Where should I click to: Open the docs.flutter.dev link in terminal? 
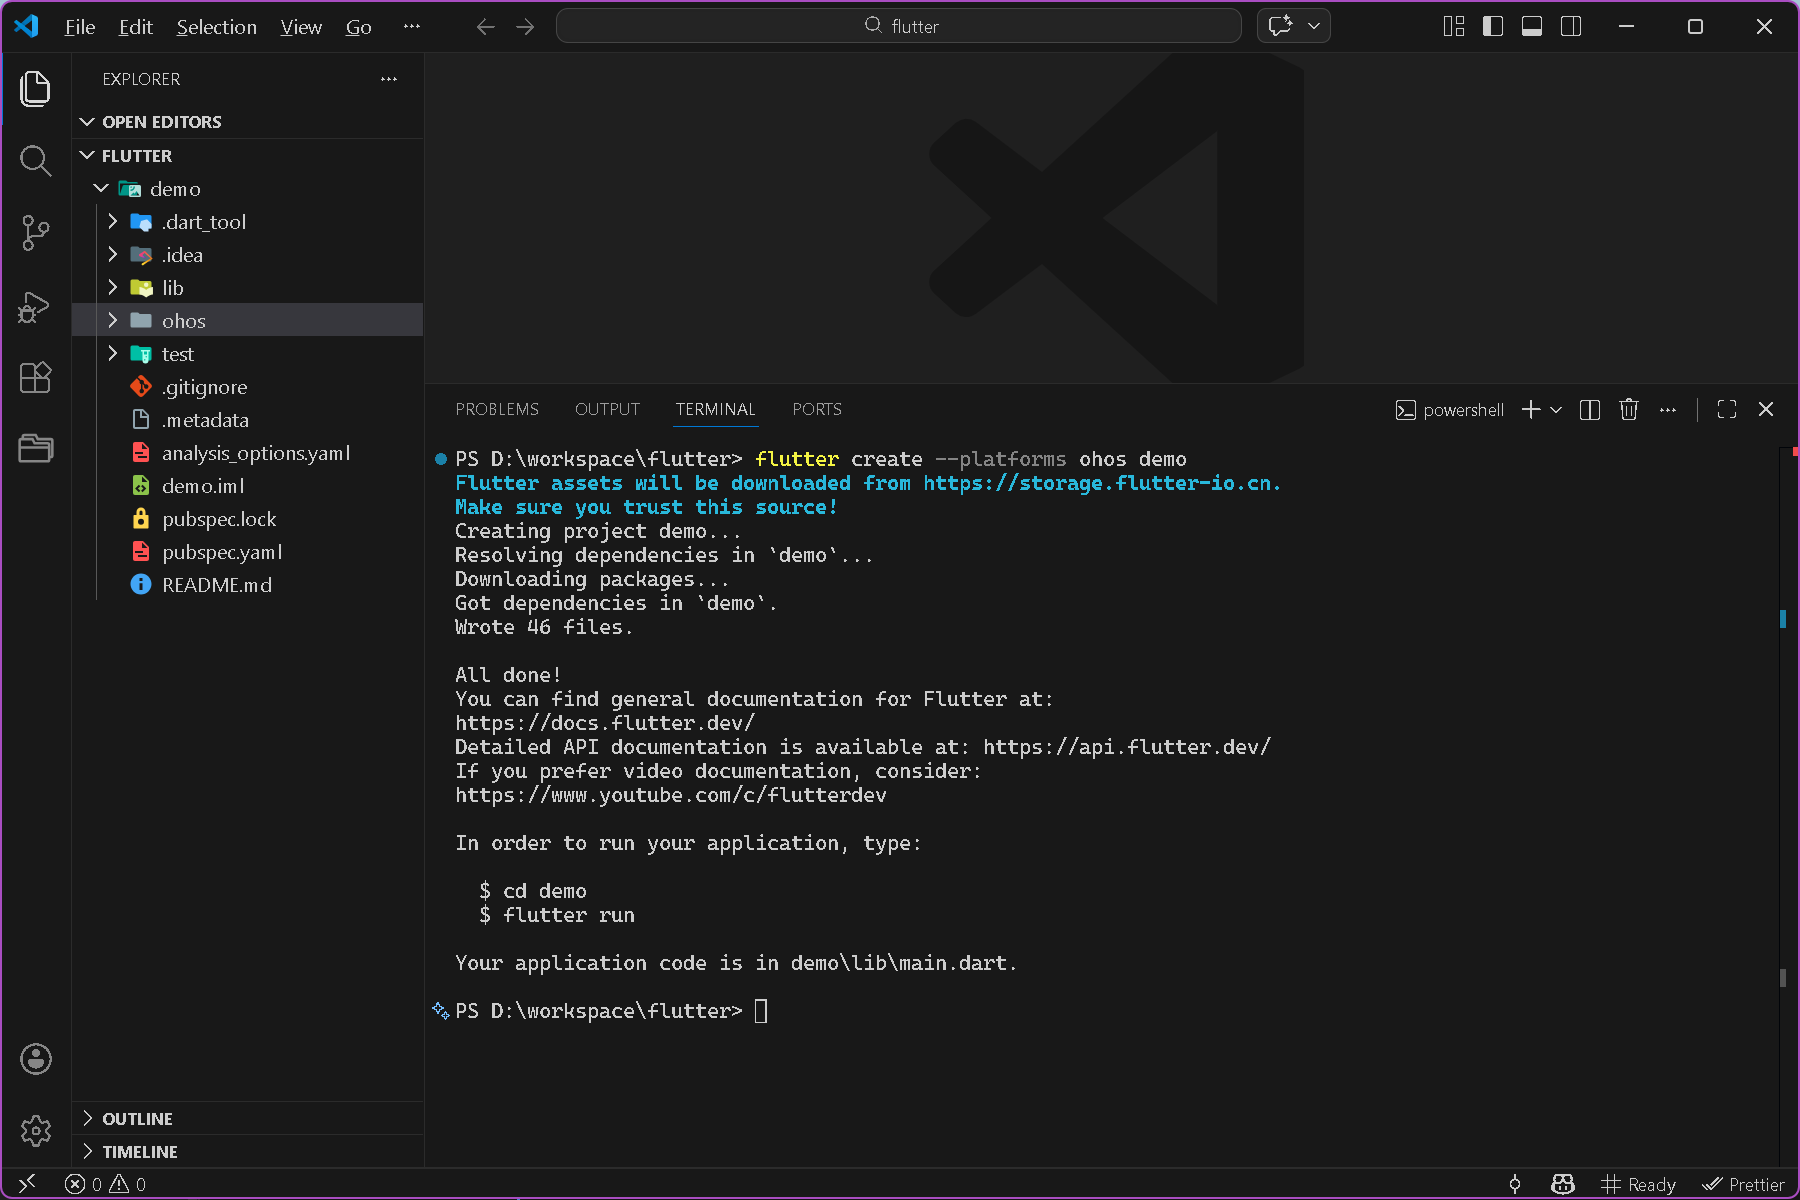[x=605, y=723]
